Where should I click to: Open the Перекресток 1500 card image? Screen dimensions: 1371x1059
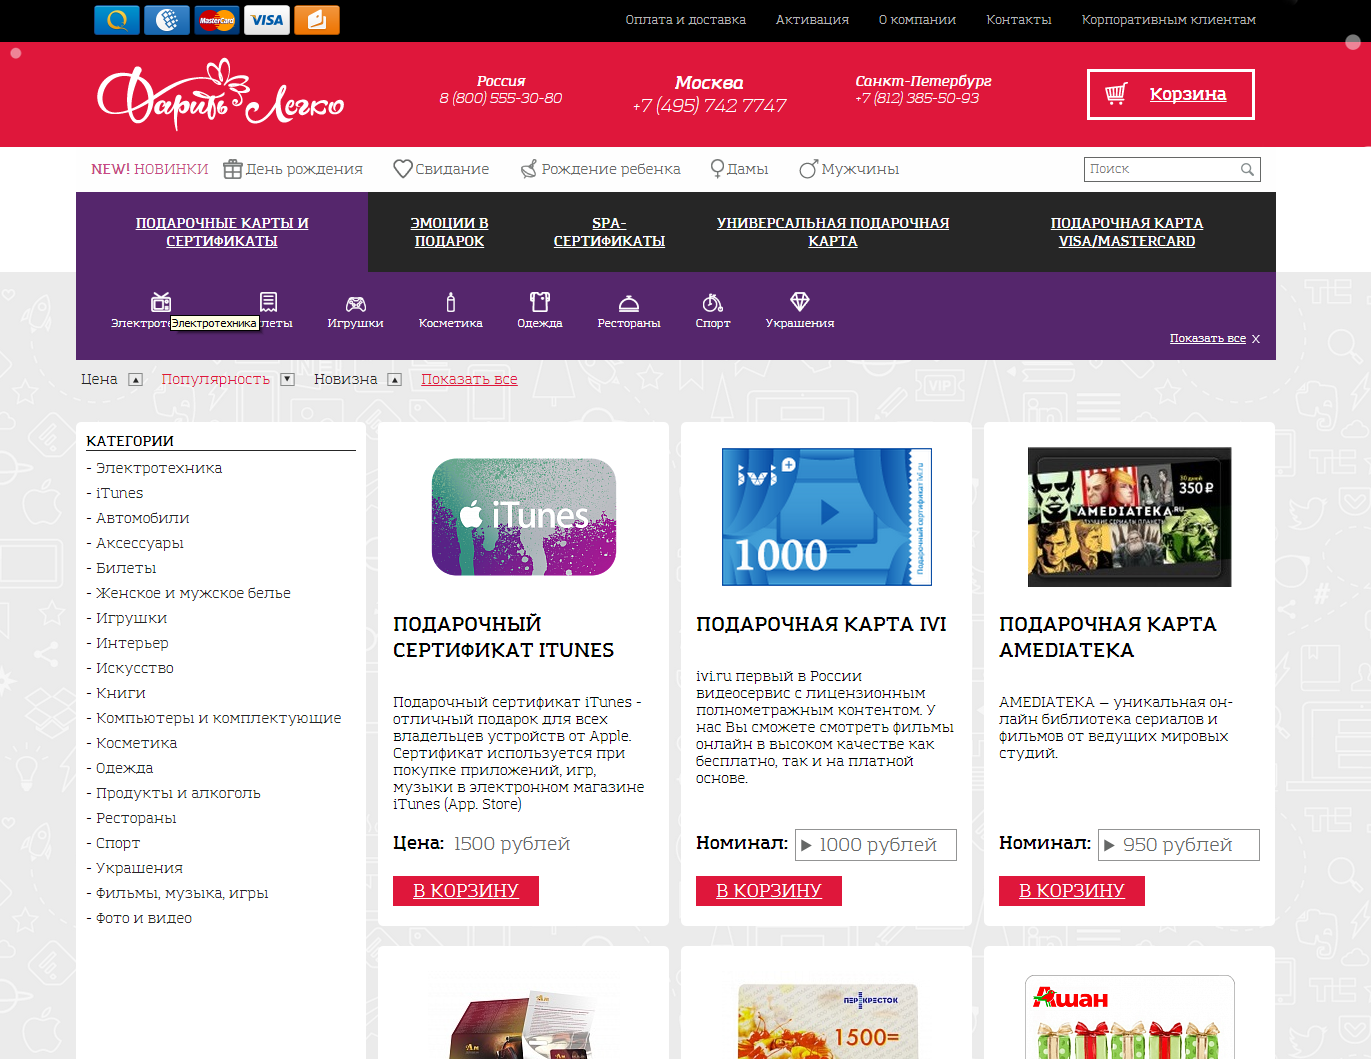click(x=827, y=1021)
